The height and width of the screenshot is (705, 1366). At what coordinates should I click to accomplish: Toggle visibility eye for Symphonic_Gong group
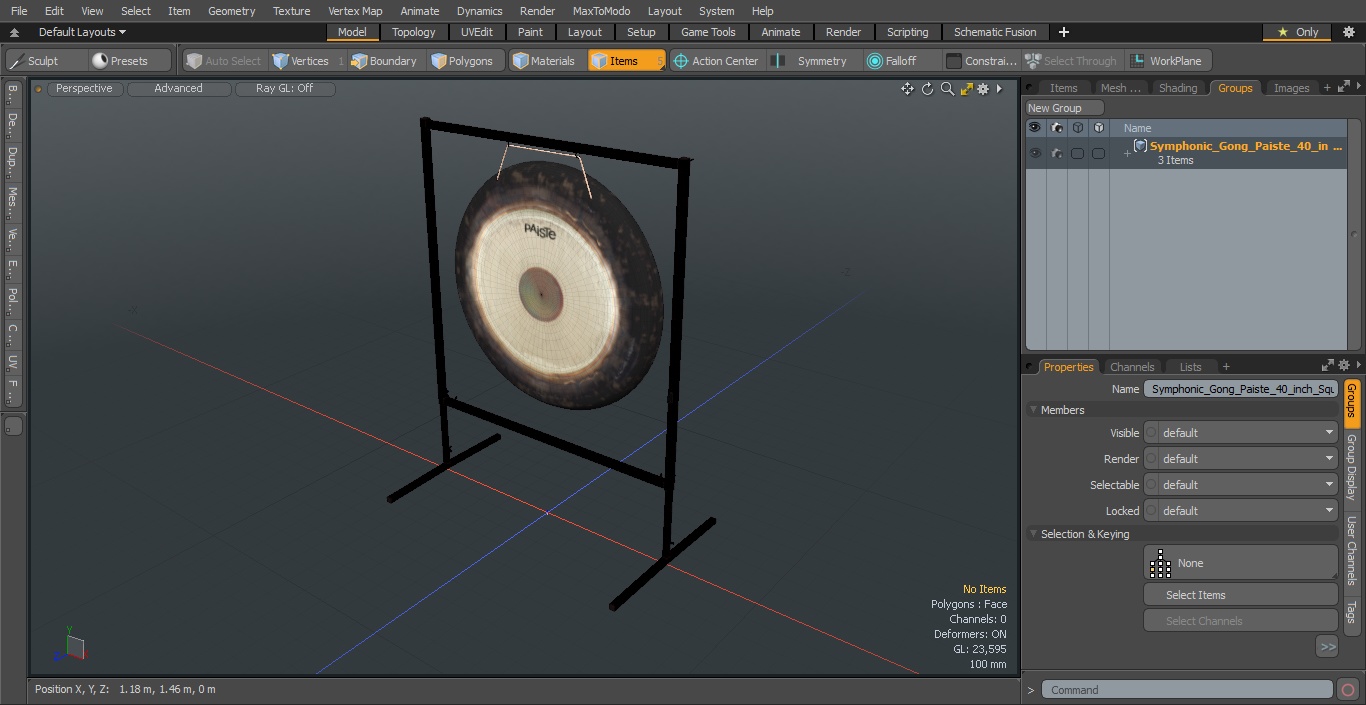click(x=1035, y=153)
